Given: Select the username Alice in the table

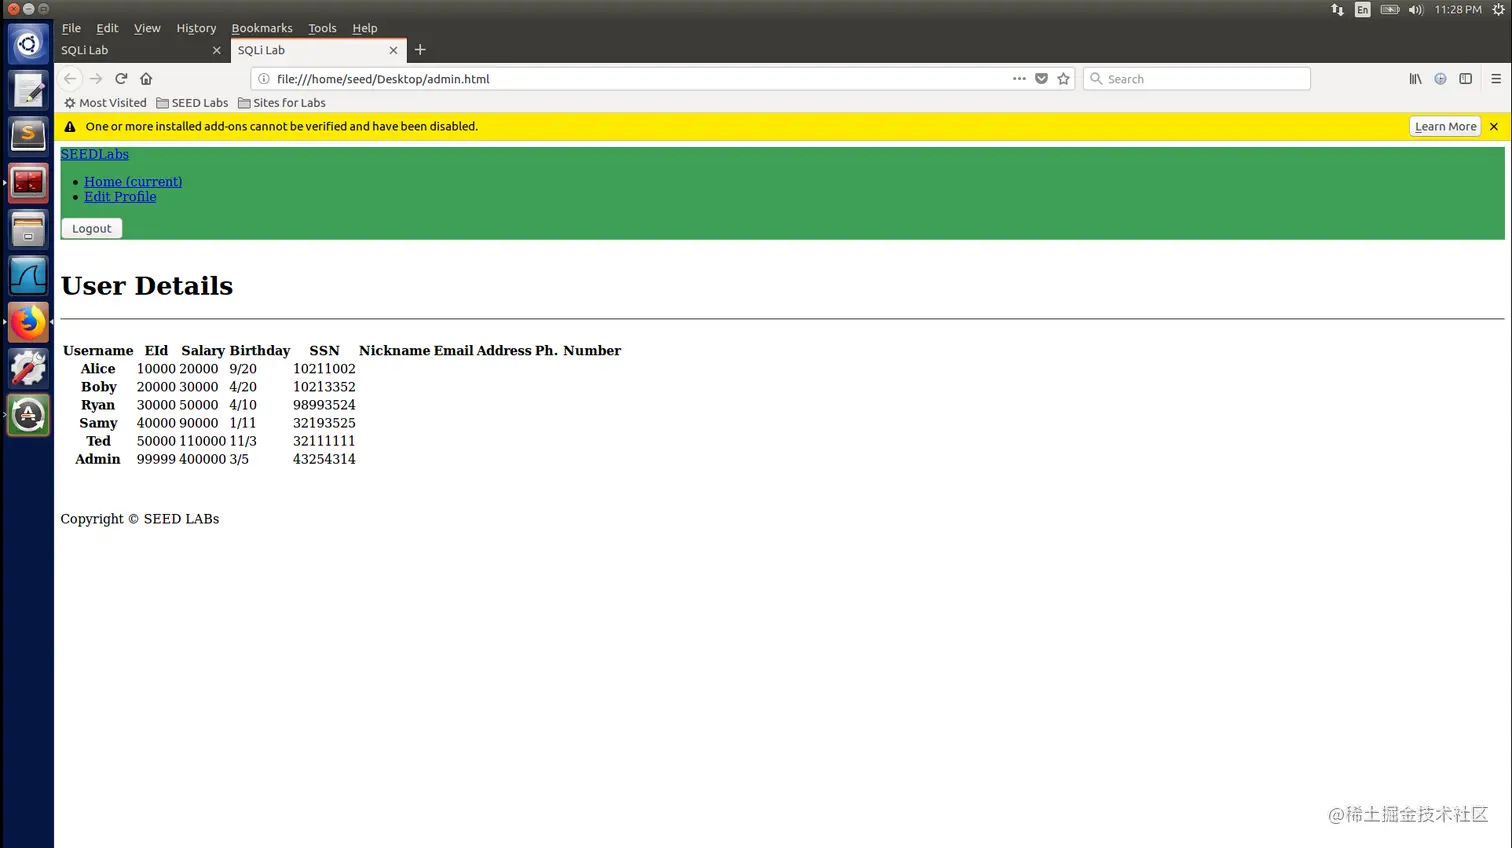Looking at the screenshot, I should (x=98, y=369).
